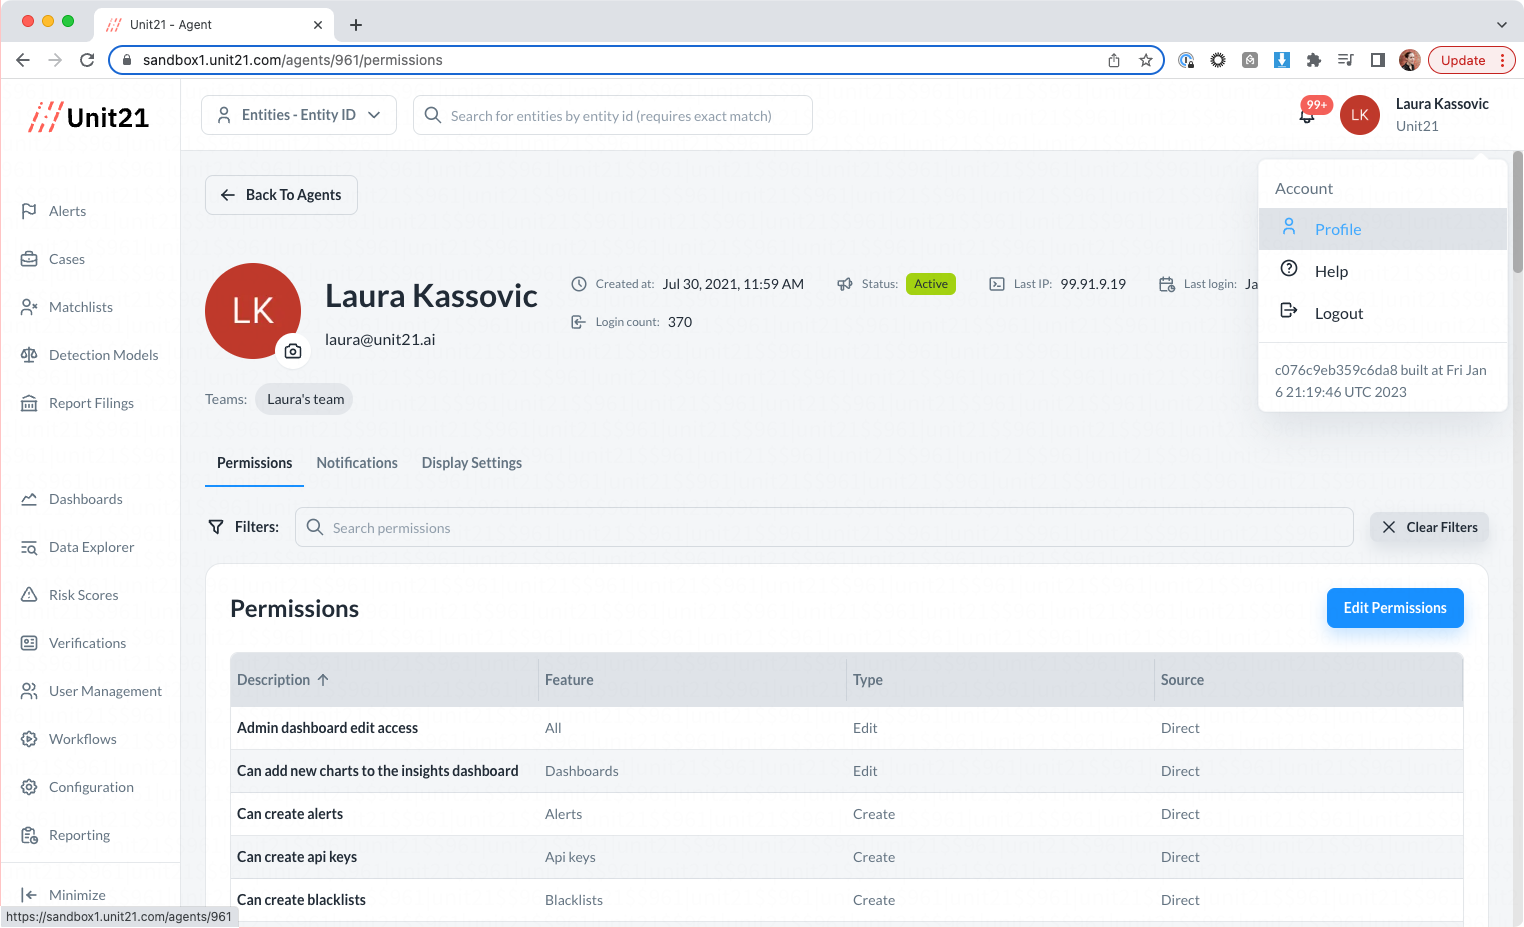Select Profile in account menu

coord(1383,229)
